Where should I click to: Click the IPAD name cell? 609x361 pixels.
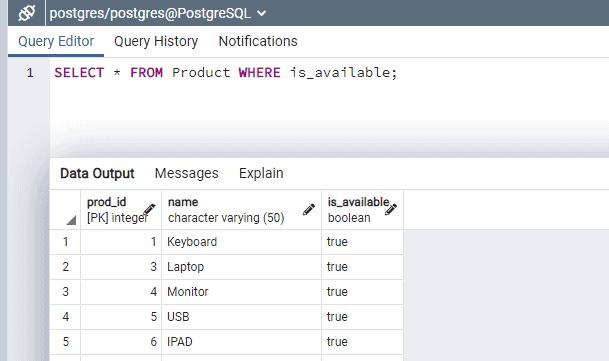(242, 342)
